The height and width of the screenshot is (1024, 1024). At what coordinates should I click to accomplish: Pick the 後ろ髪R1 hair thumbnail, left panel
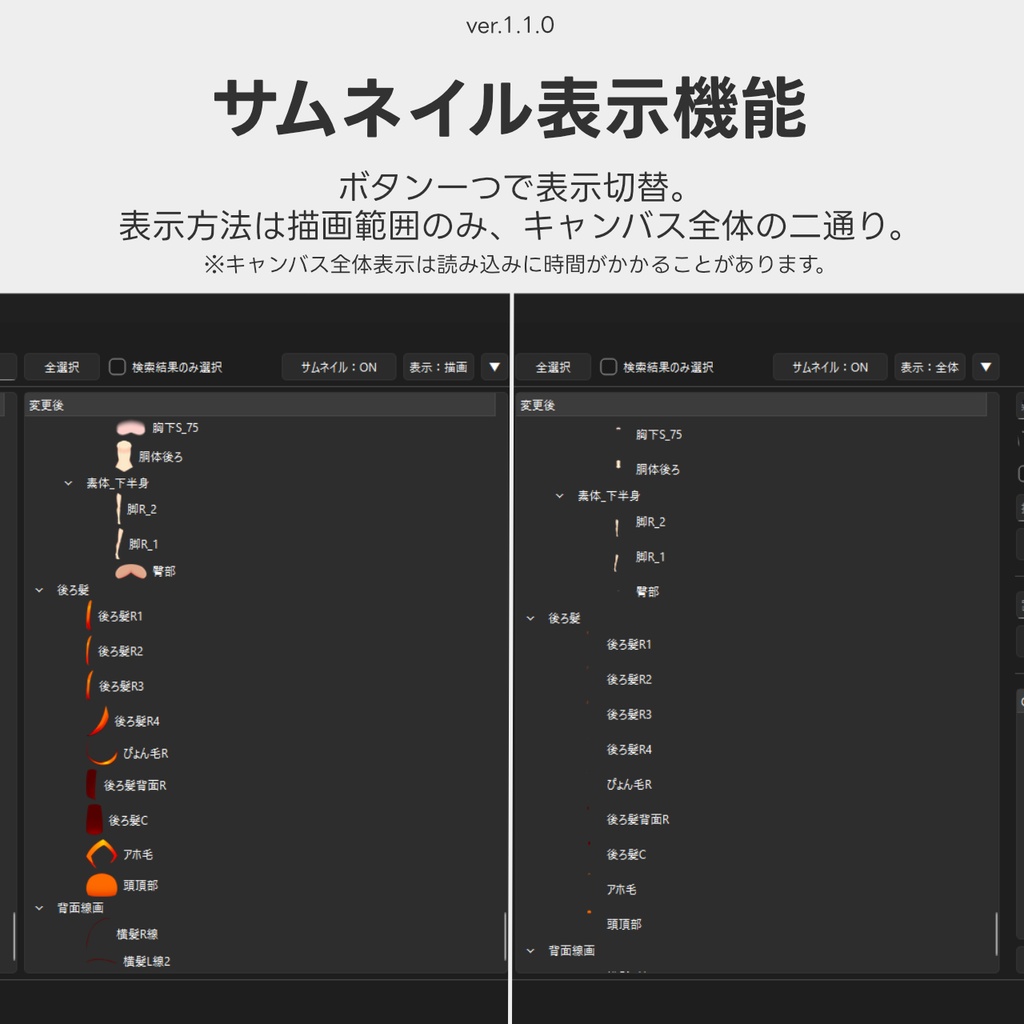point(88,616)
